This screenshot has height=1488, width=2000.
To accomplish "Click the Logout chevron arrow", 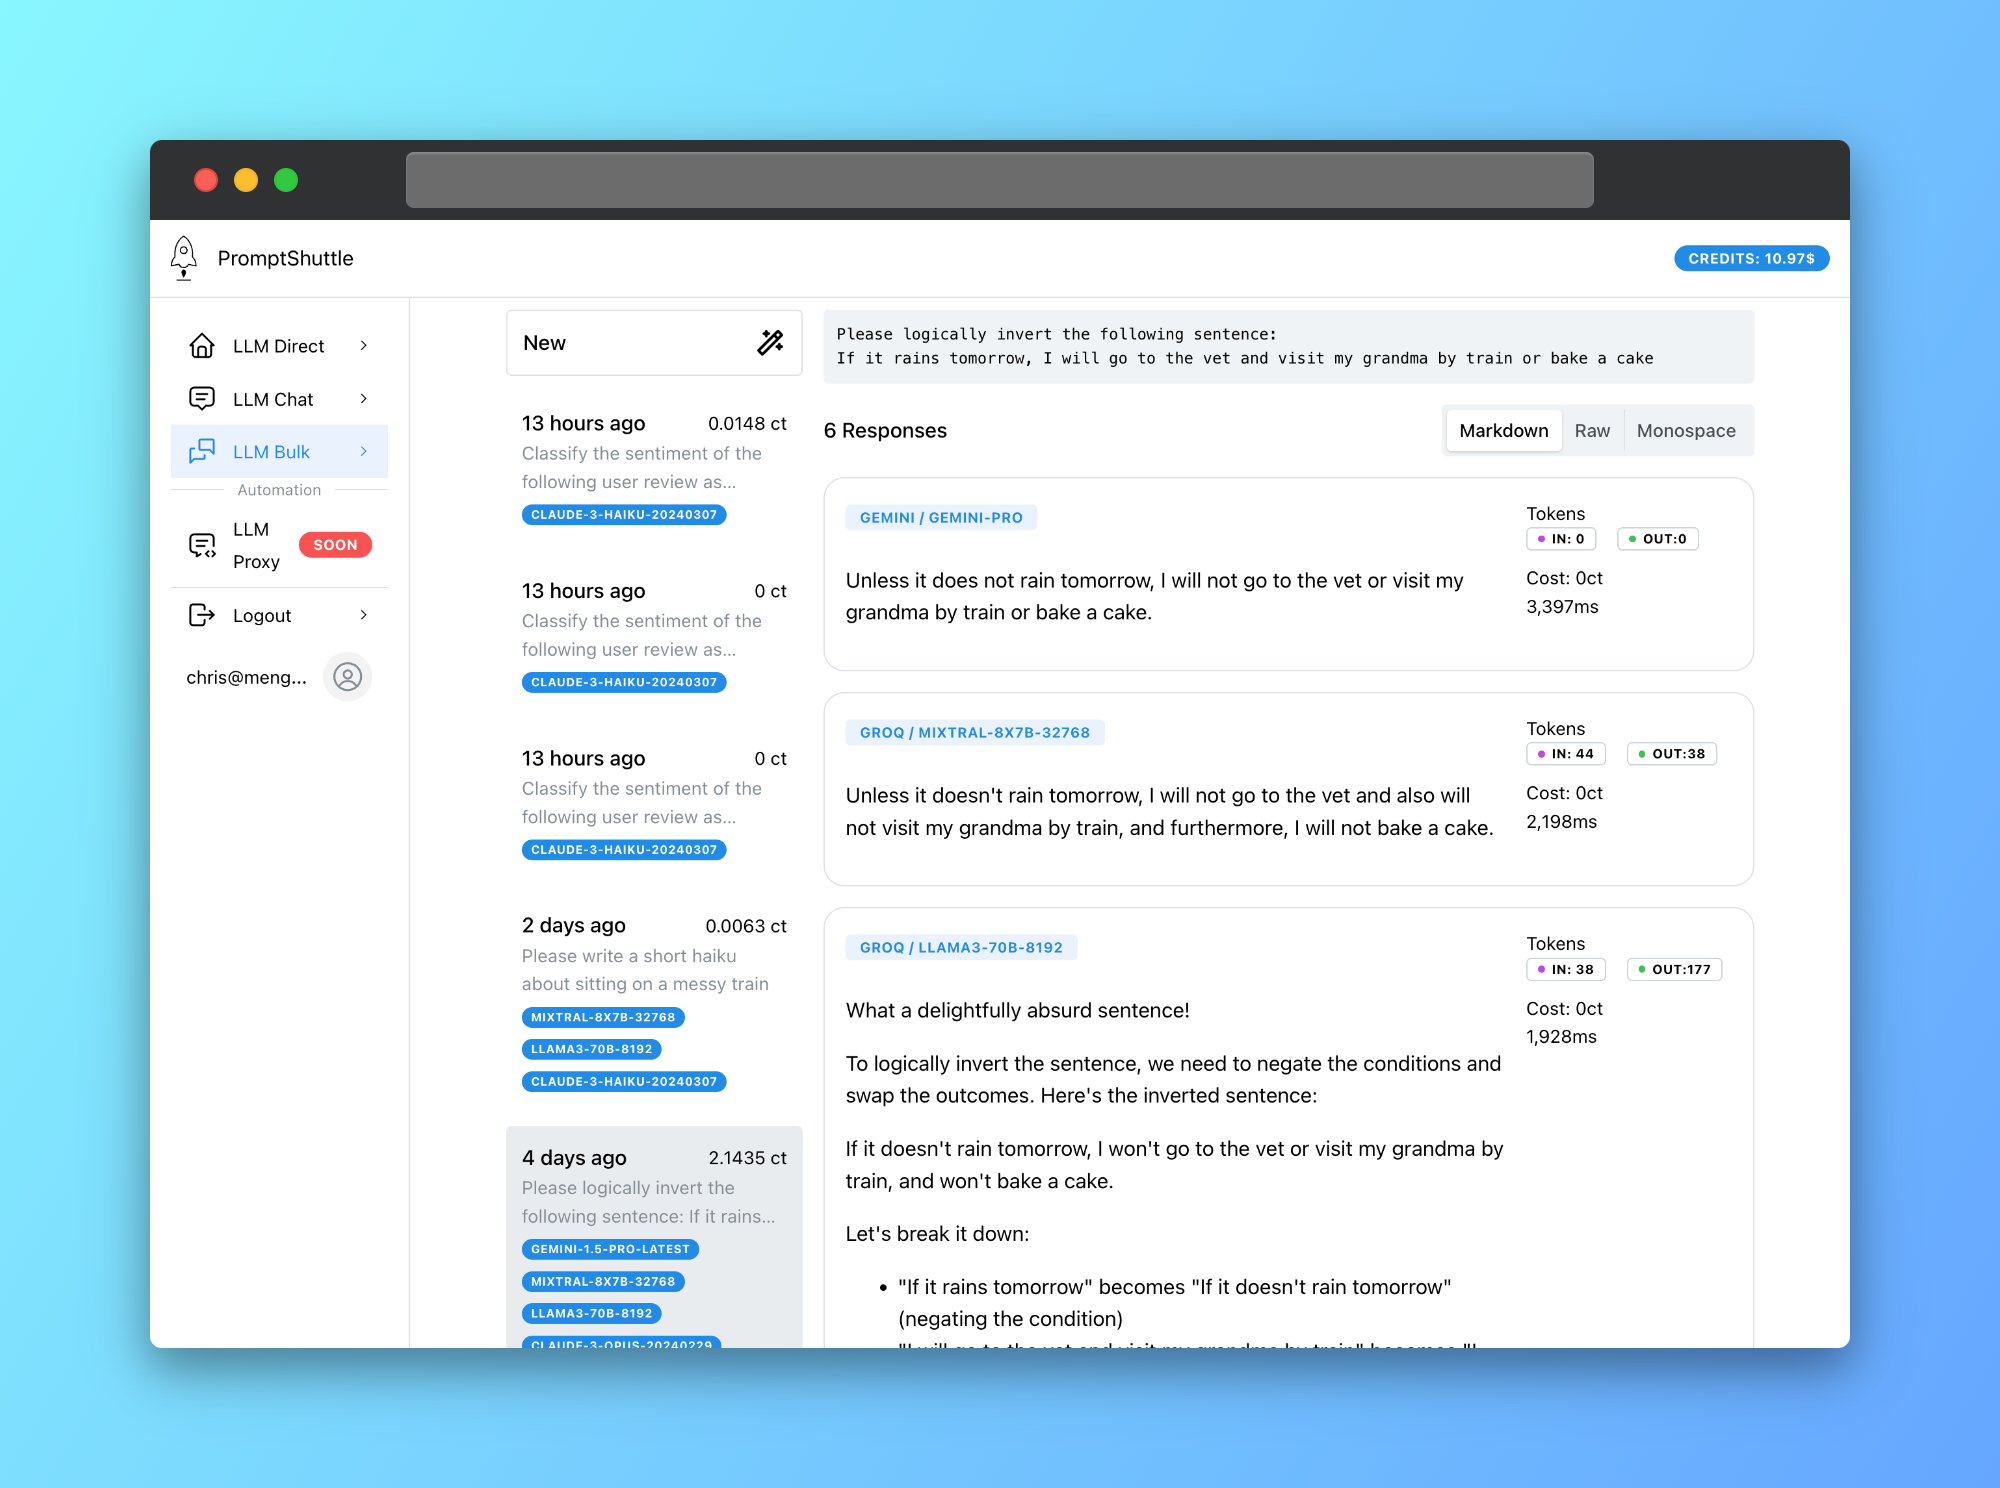I will click(x=364, y=615).
